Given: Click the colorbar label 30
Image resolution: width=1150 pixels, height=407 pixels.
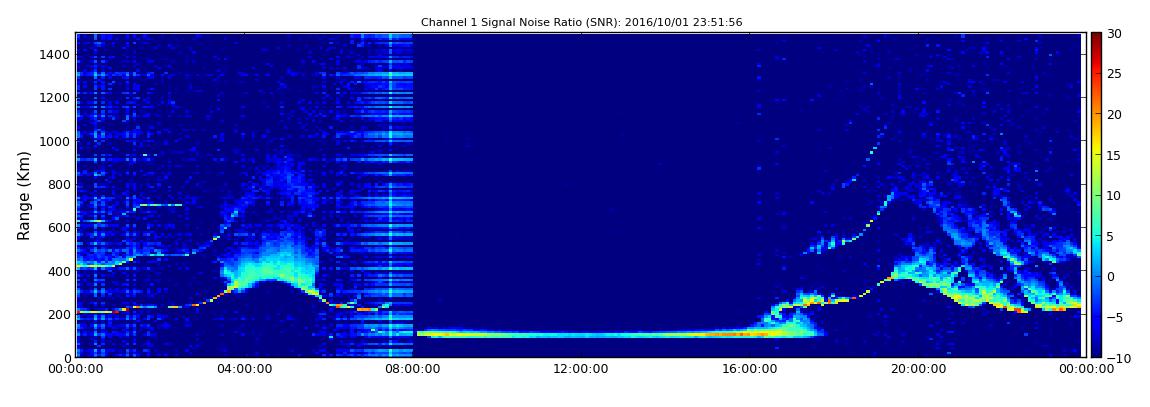Looking at the screenshot, I should coord(1115,33).
